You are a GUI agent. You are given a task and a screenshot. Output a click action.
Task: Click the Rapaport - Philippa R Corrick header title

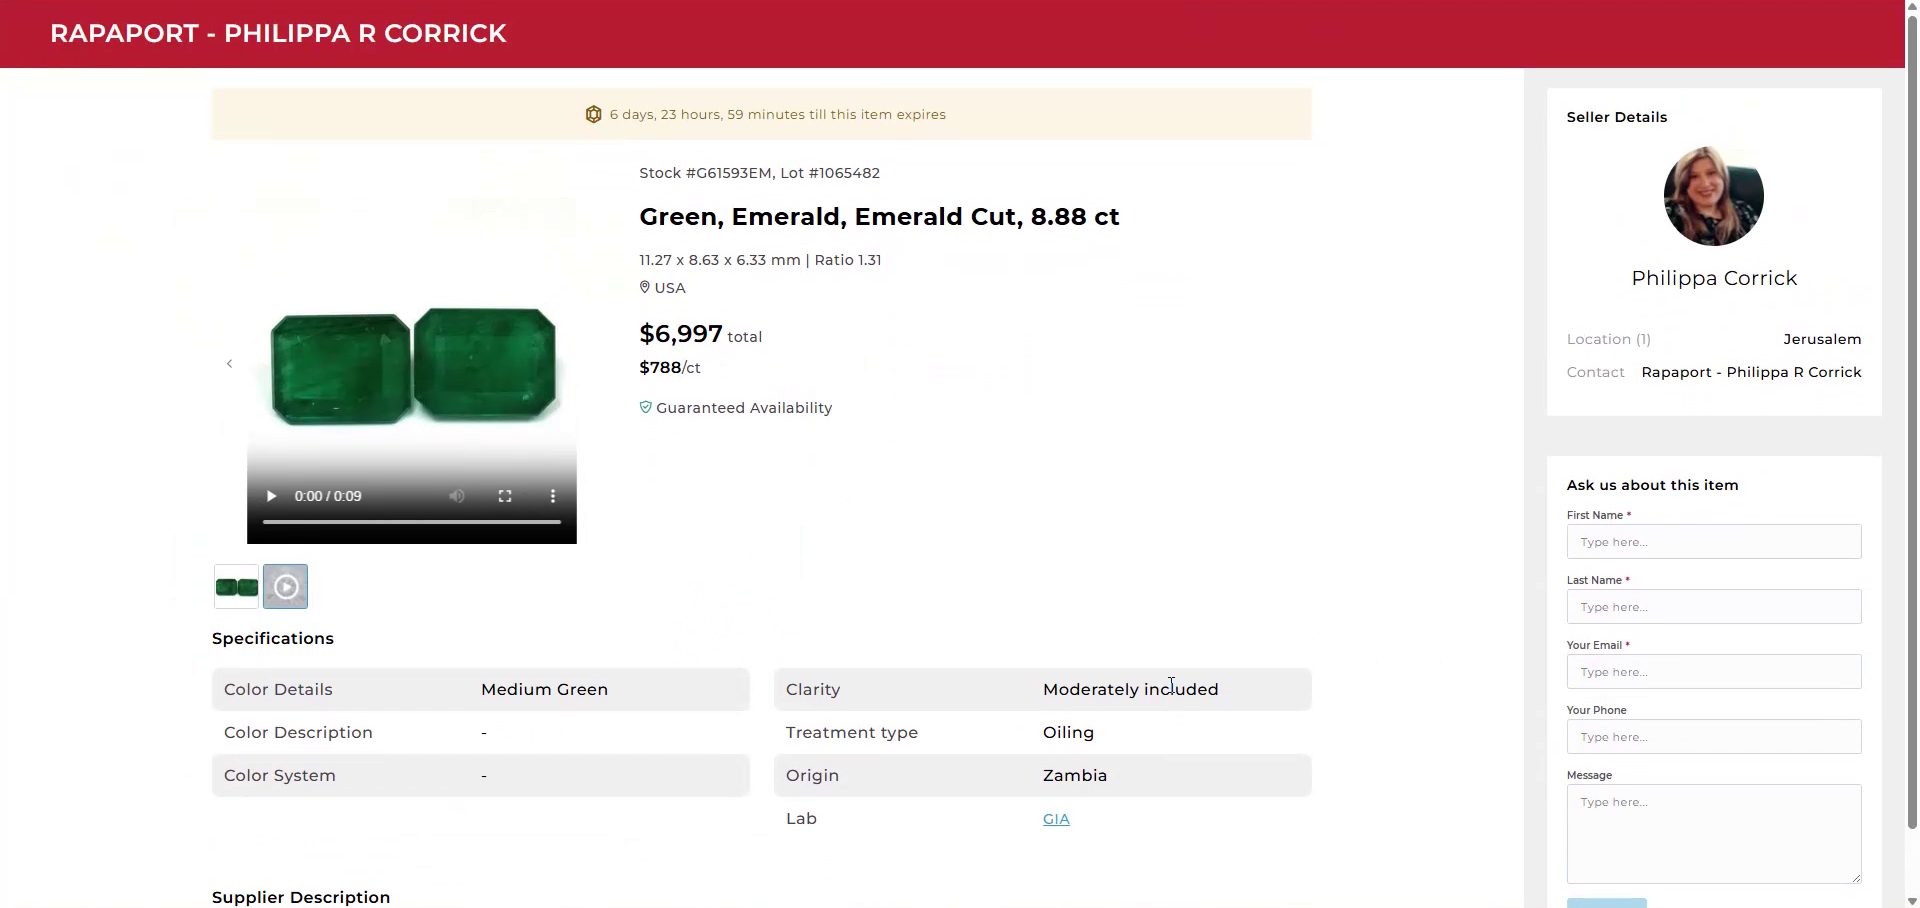pos(278,34)
